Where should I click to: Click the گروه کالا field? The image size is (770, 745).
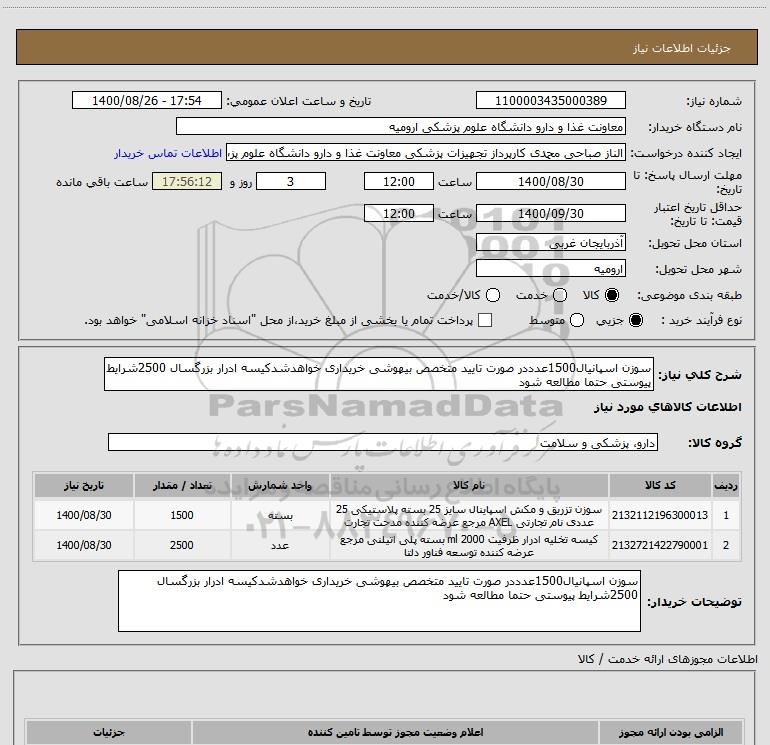[x=383, y=442]
